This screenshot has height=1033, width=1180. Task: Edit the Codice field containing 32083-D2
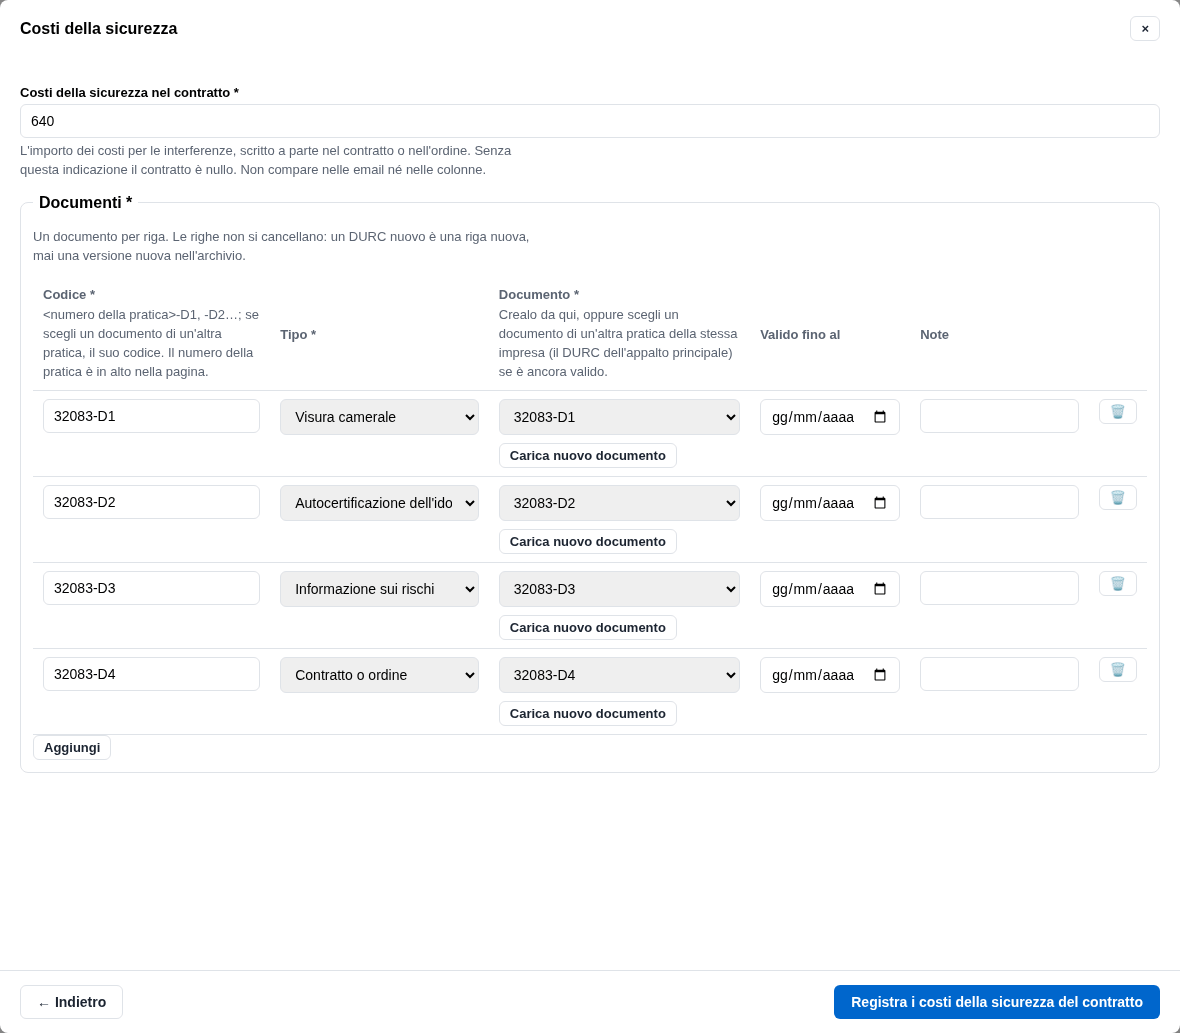151,502
